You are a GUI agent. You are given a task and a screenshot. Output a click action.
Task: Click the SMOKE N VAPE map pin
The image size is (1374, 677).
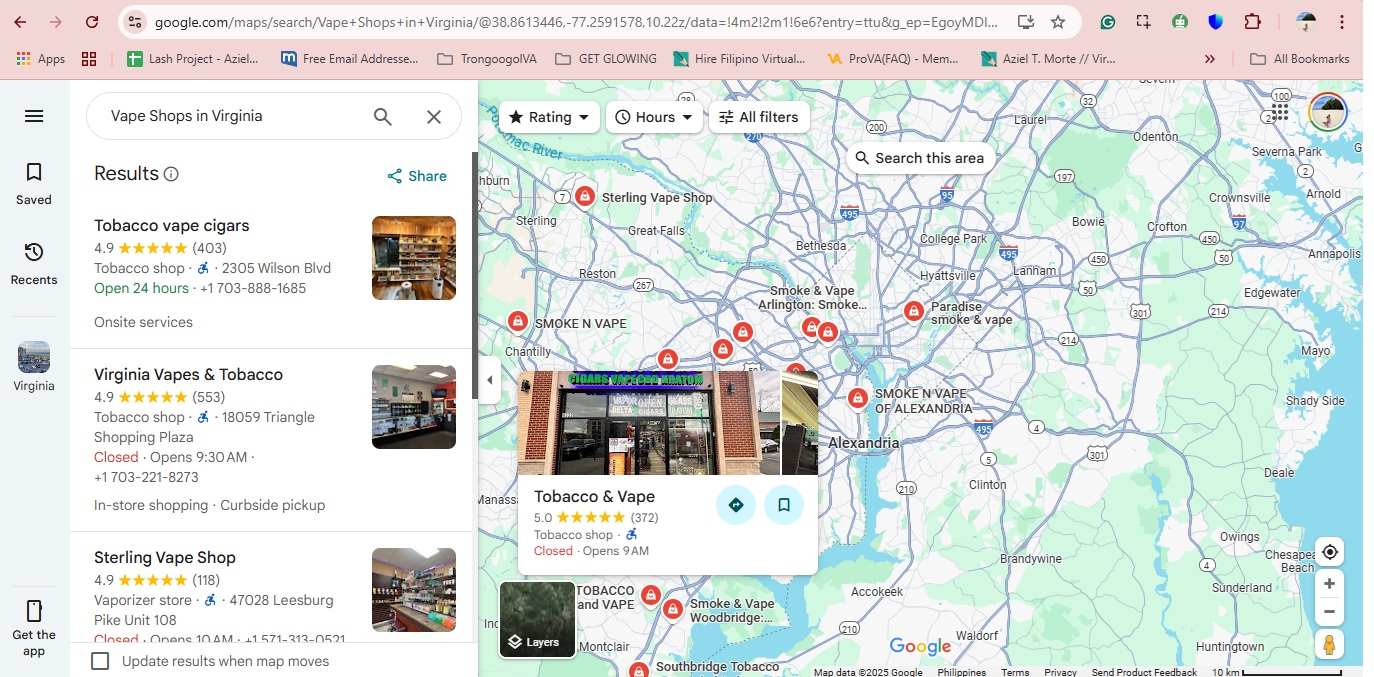[518, 322]
